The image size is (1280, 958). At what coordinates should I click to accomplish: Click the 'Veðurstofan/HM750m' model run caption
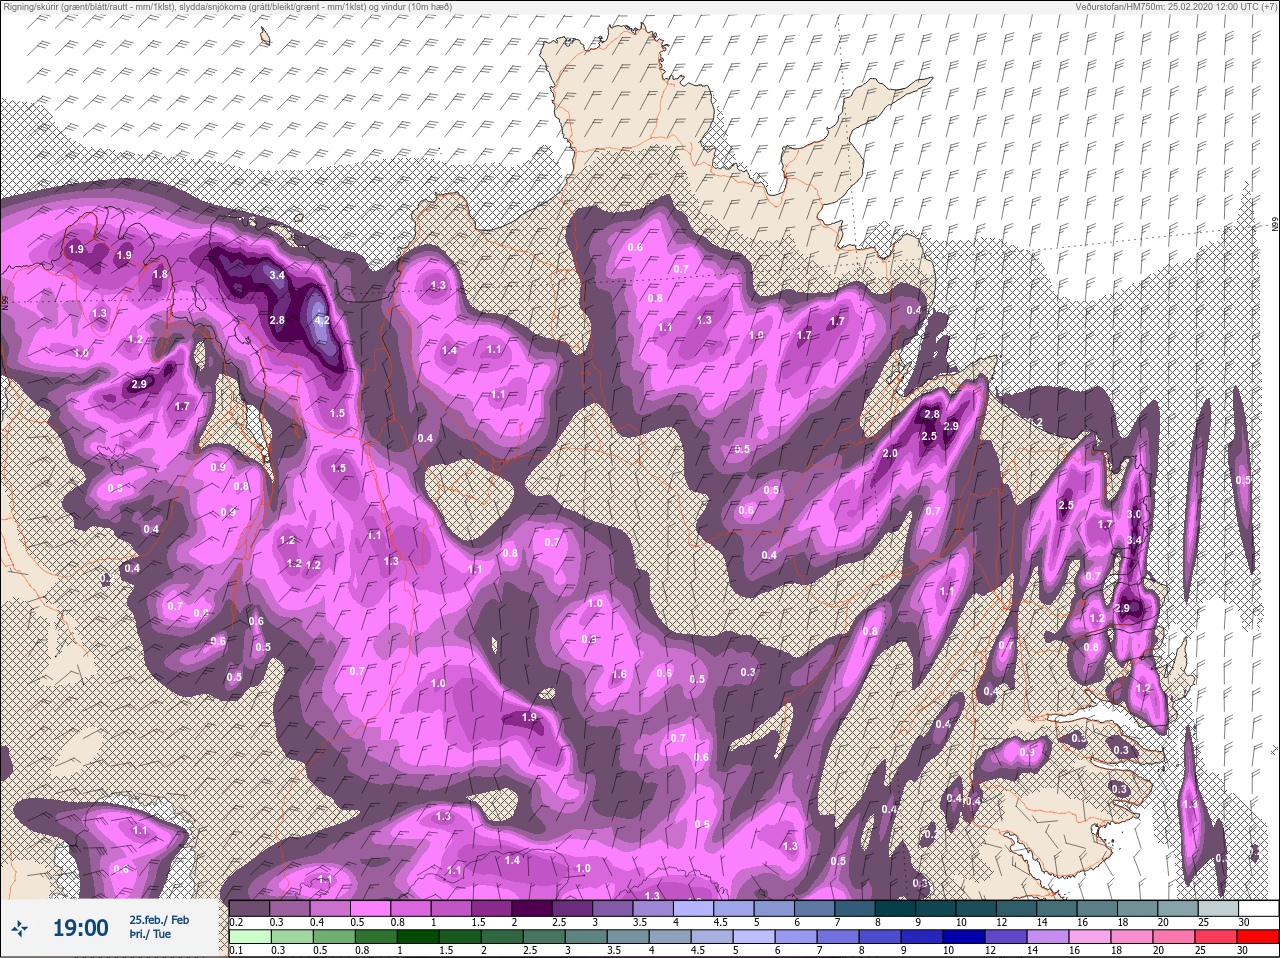(x=1177, y=6)
